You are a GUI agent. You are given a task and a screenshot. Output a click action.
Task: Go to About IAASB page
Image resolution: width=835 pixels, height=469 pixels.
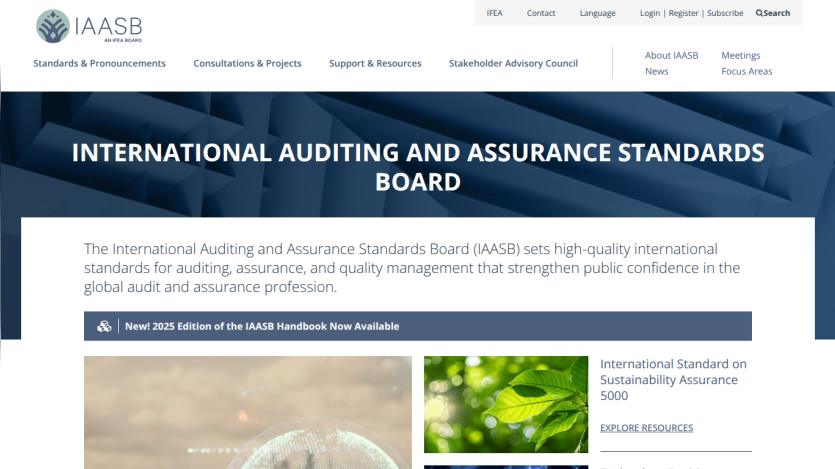tap(671, 55)
